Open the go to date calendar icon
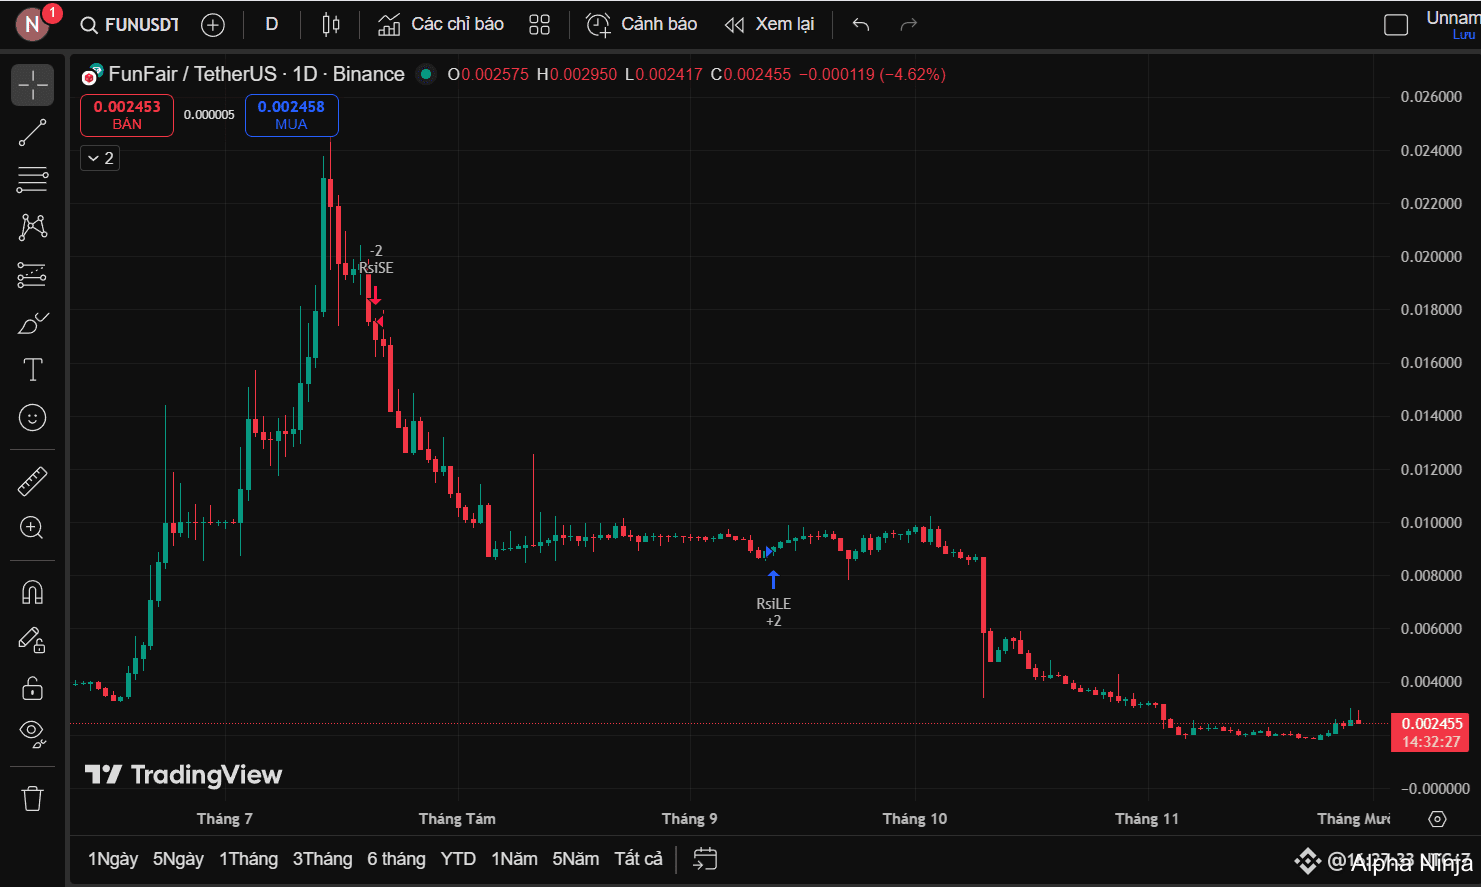1481x887 pixels. coord(705,859)
